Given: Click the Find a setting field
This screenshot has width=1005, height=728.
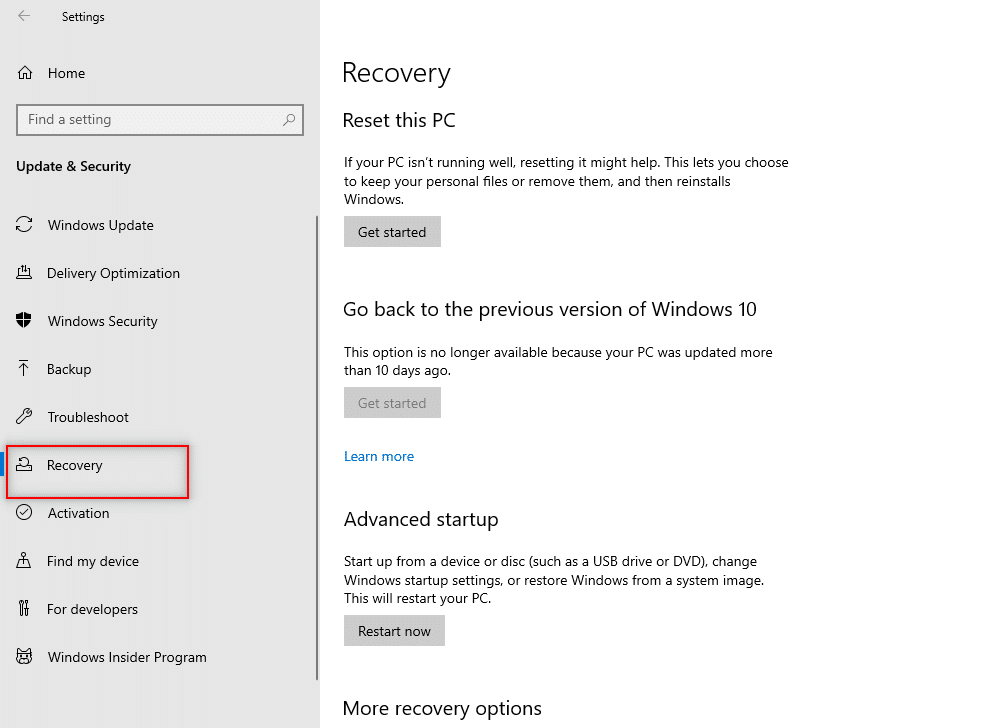Looking at the screenshot, I should click(x=160, y=120).
